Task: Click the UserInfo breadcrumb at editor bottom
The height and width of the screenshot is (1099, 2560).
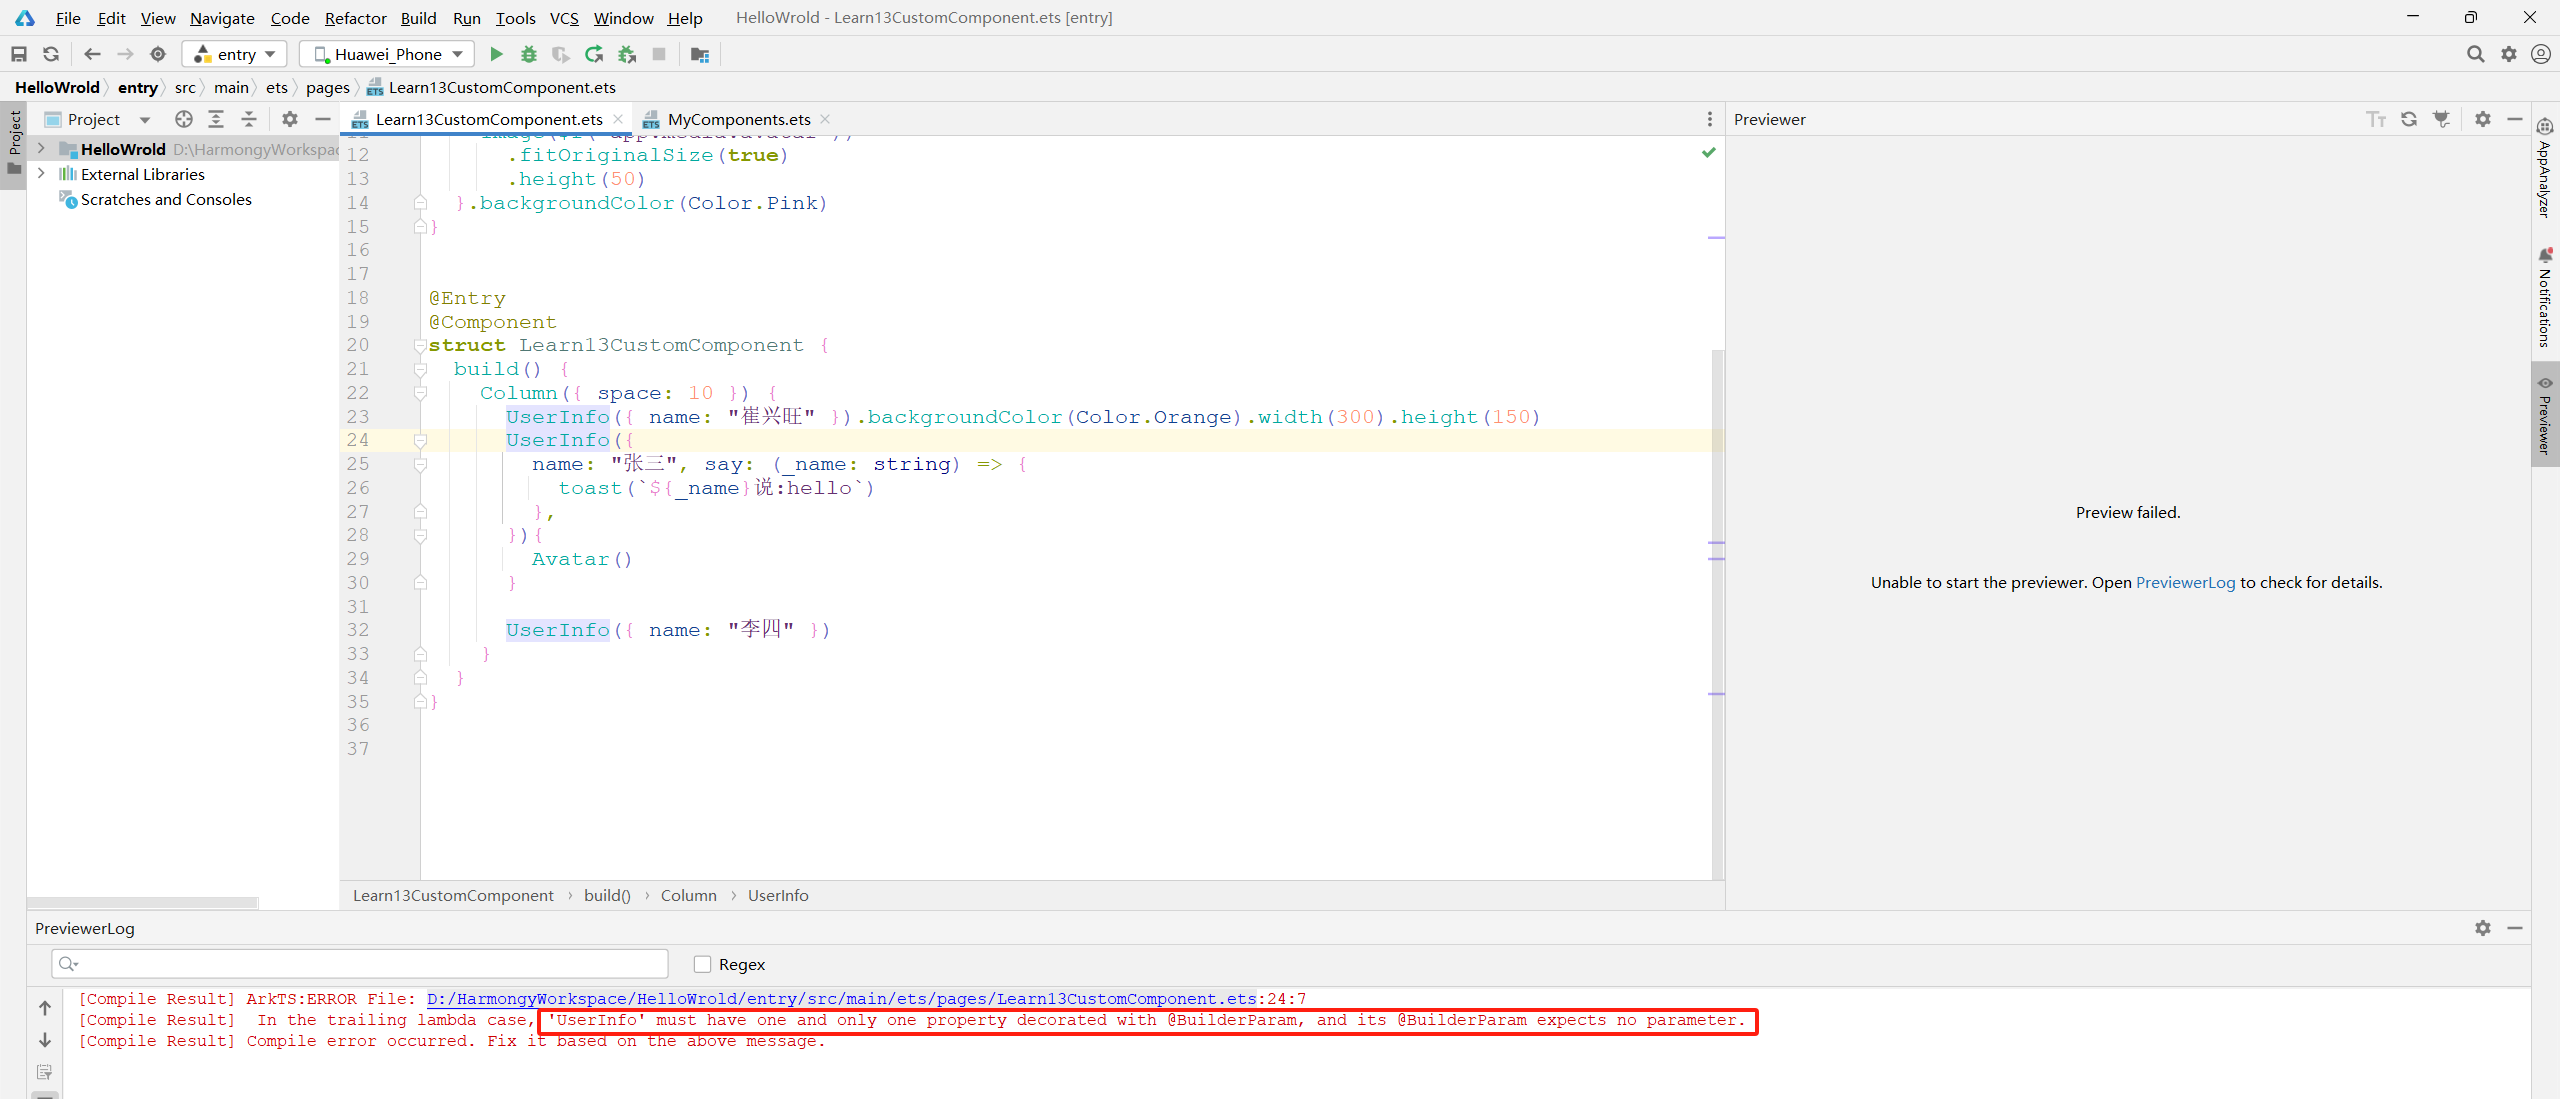Action: (x=778, y=895)
